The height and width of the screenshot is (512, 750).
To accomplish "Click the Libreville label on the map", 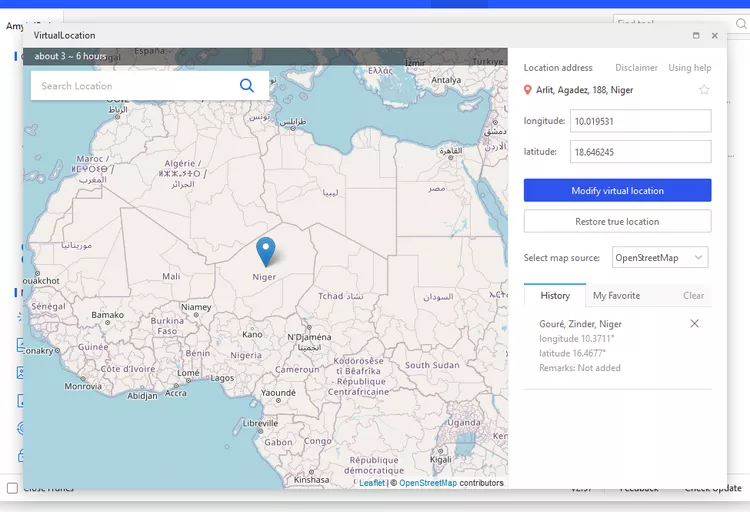I will (x=260, y=423).
